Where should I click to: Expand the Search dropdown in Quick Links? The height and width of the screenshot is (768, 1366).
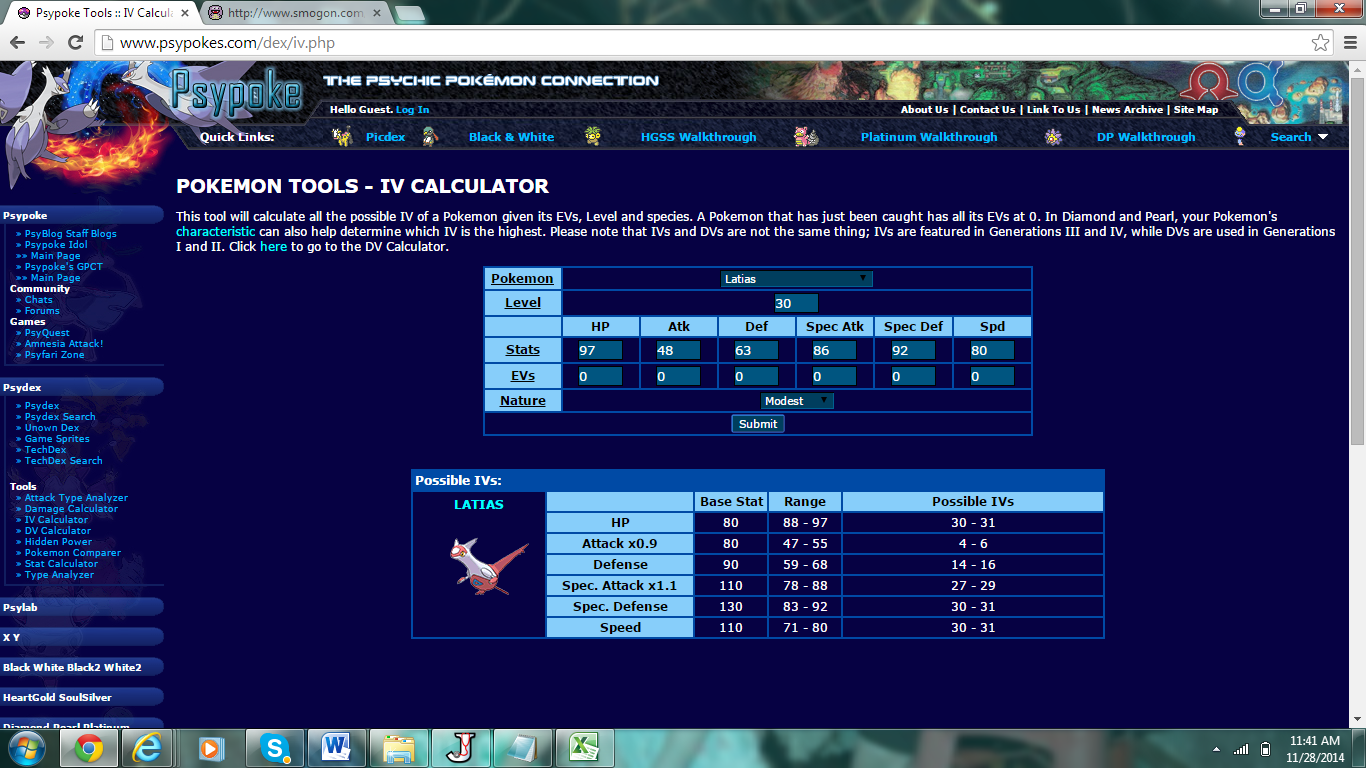(1322, 137)
